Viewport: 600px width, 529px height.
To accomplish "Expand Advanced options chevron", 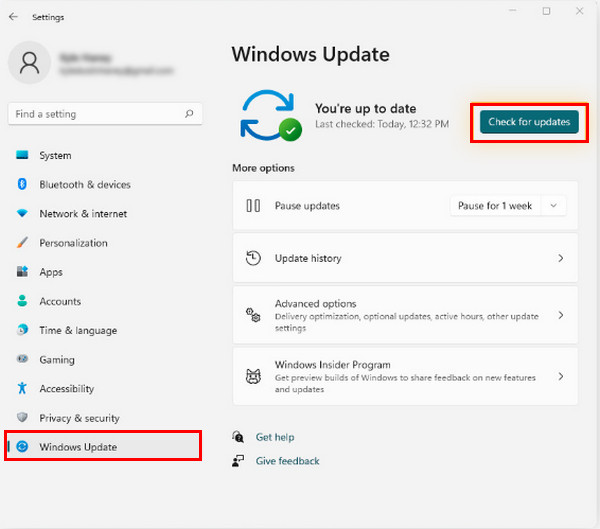I will coord(561,315).
